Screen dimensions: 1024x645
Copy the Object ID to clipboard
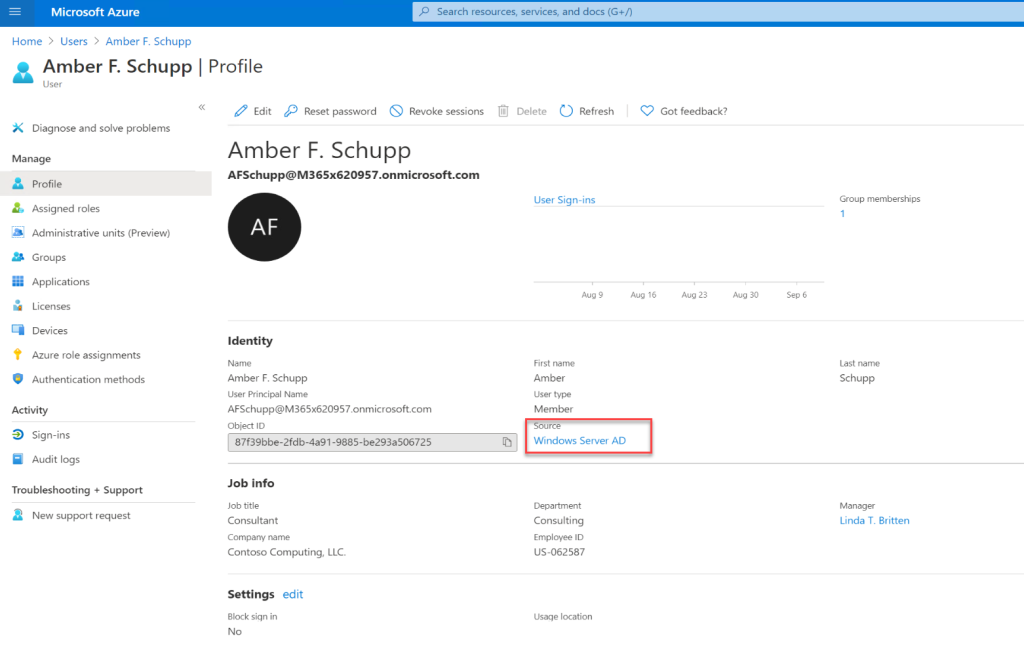(x=507, y=442)
